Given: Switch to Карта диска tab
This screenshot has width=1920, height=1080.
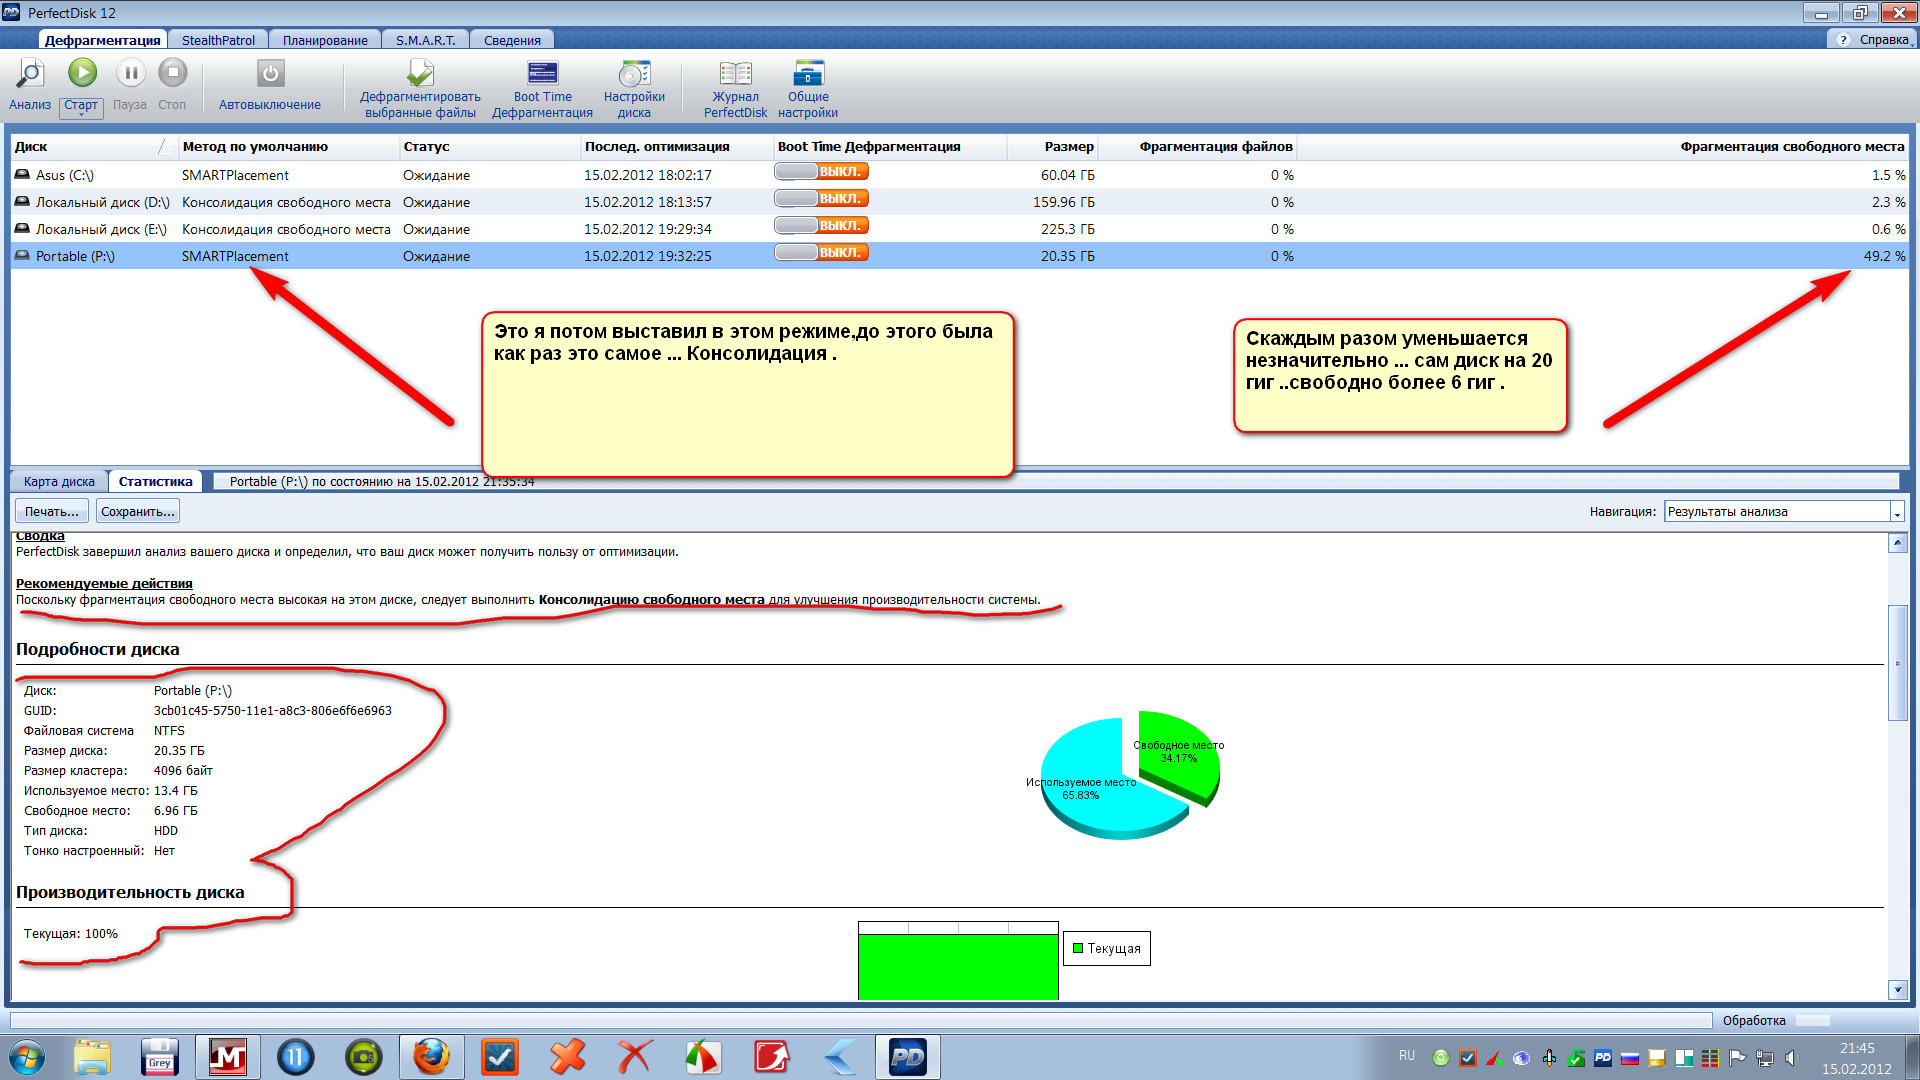Looking at the screenshot, I should point(59,482).
